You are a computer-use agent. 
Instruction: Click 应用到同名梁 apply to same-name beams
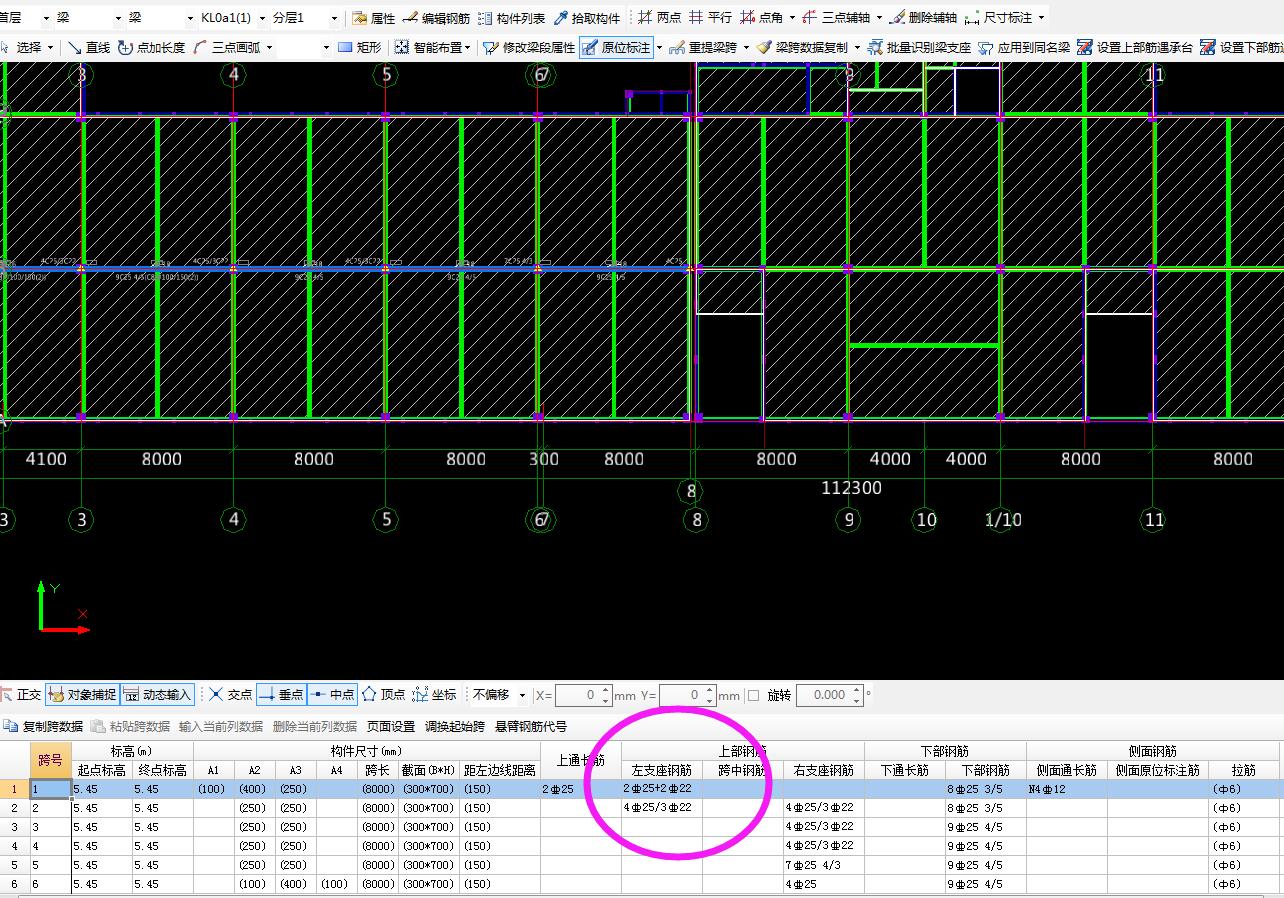[x=1023, y=47]
